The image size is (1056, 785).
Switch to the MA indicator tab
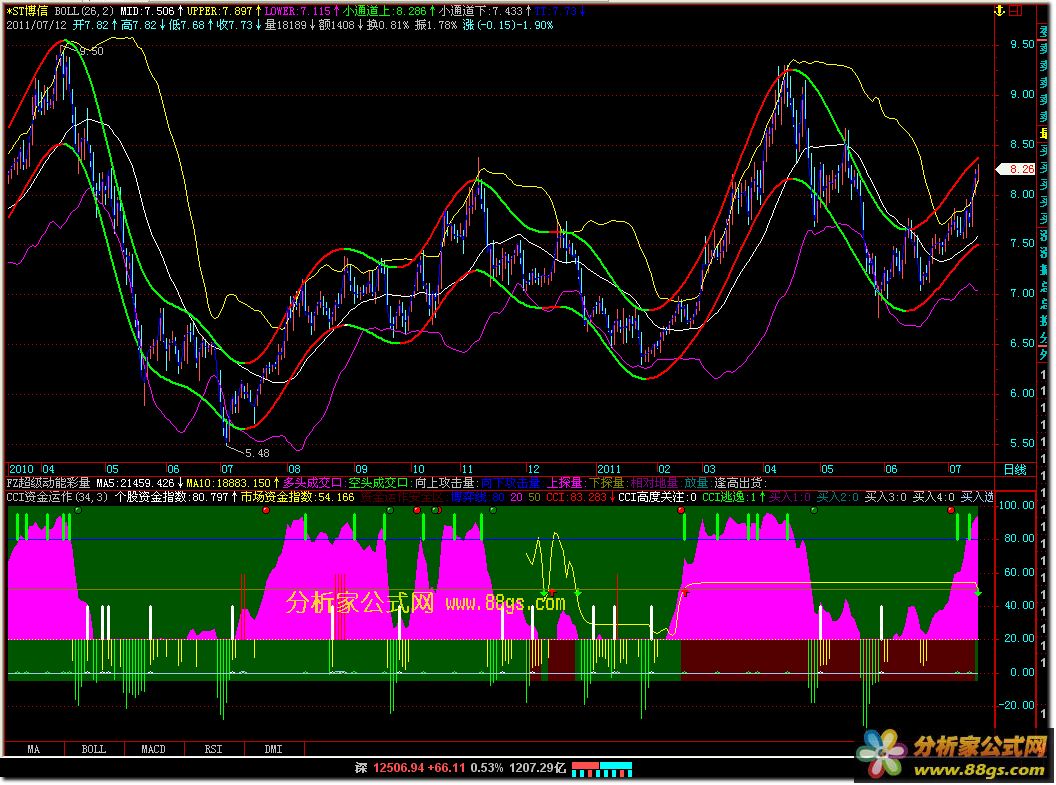pos(34,749)
